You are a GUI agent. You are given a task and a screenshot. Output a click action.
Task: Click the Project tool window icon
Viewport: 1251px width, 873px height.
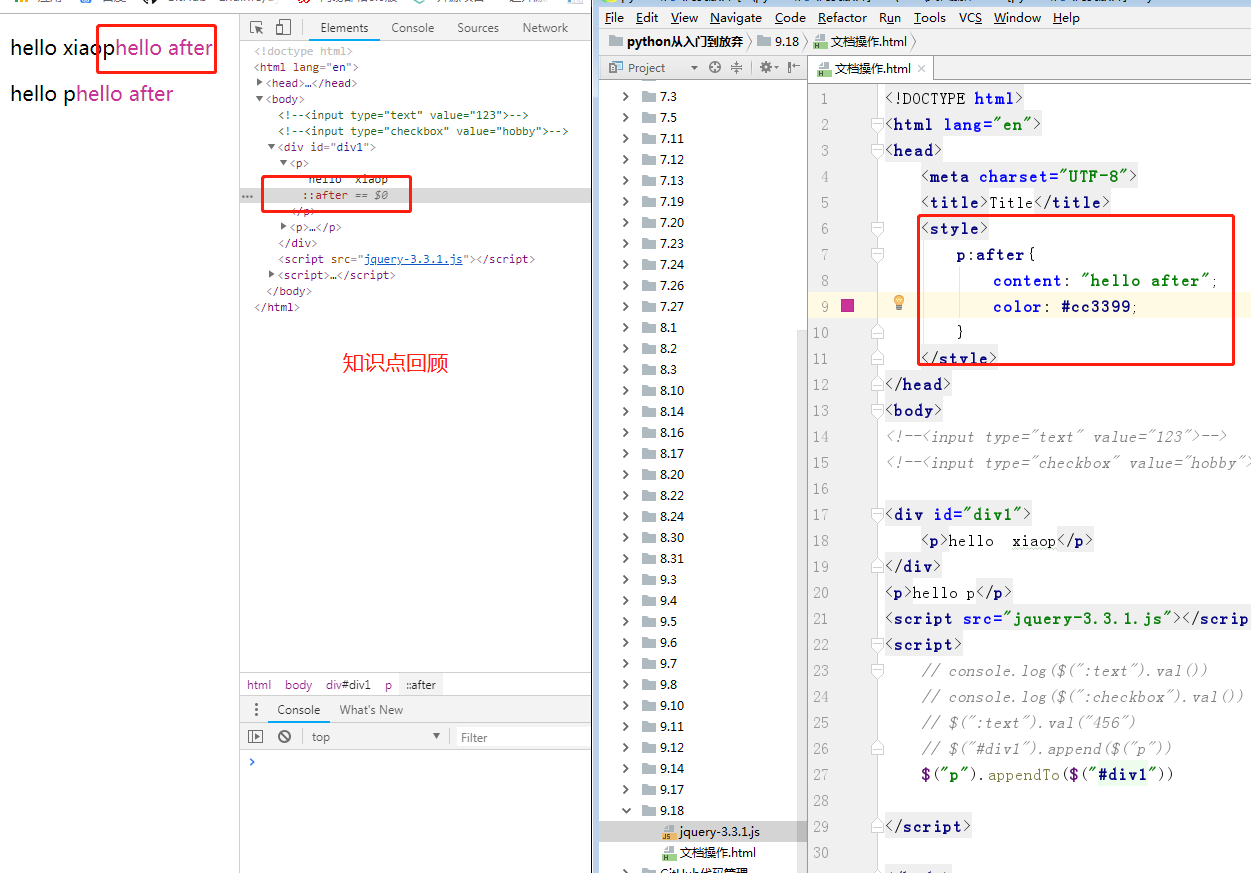pos(616,68)
